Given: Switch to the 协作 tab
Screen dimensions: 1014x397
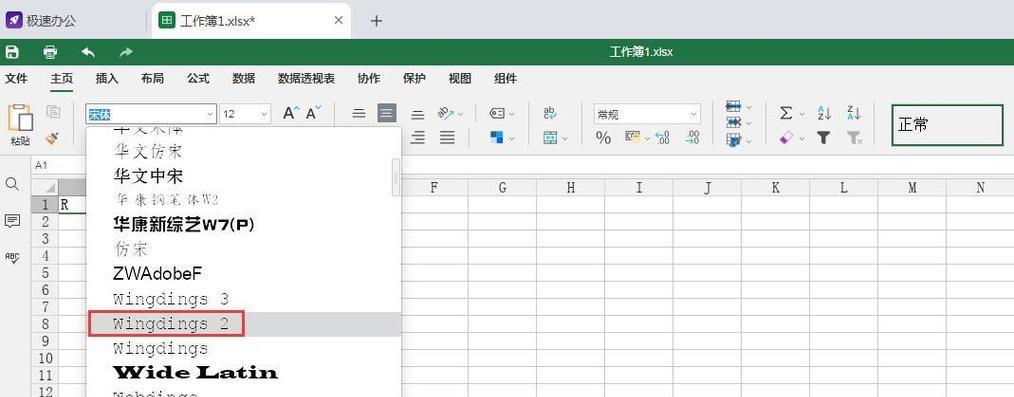Looking at the screenshot, I should (x=369, y=79).
